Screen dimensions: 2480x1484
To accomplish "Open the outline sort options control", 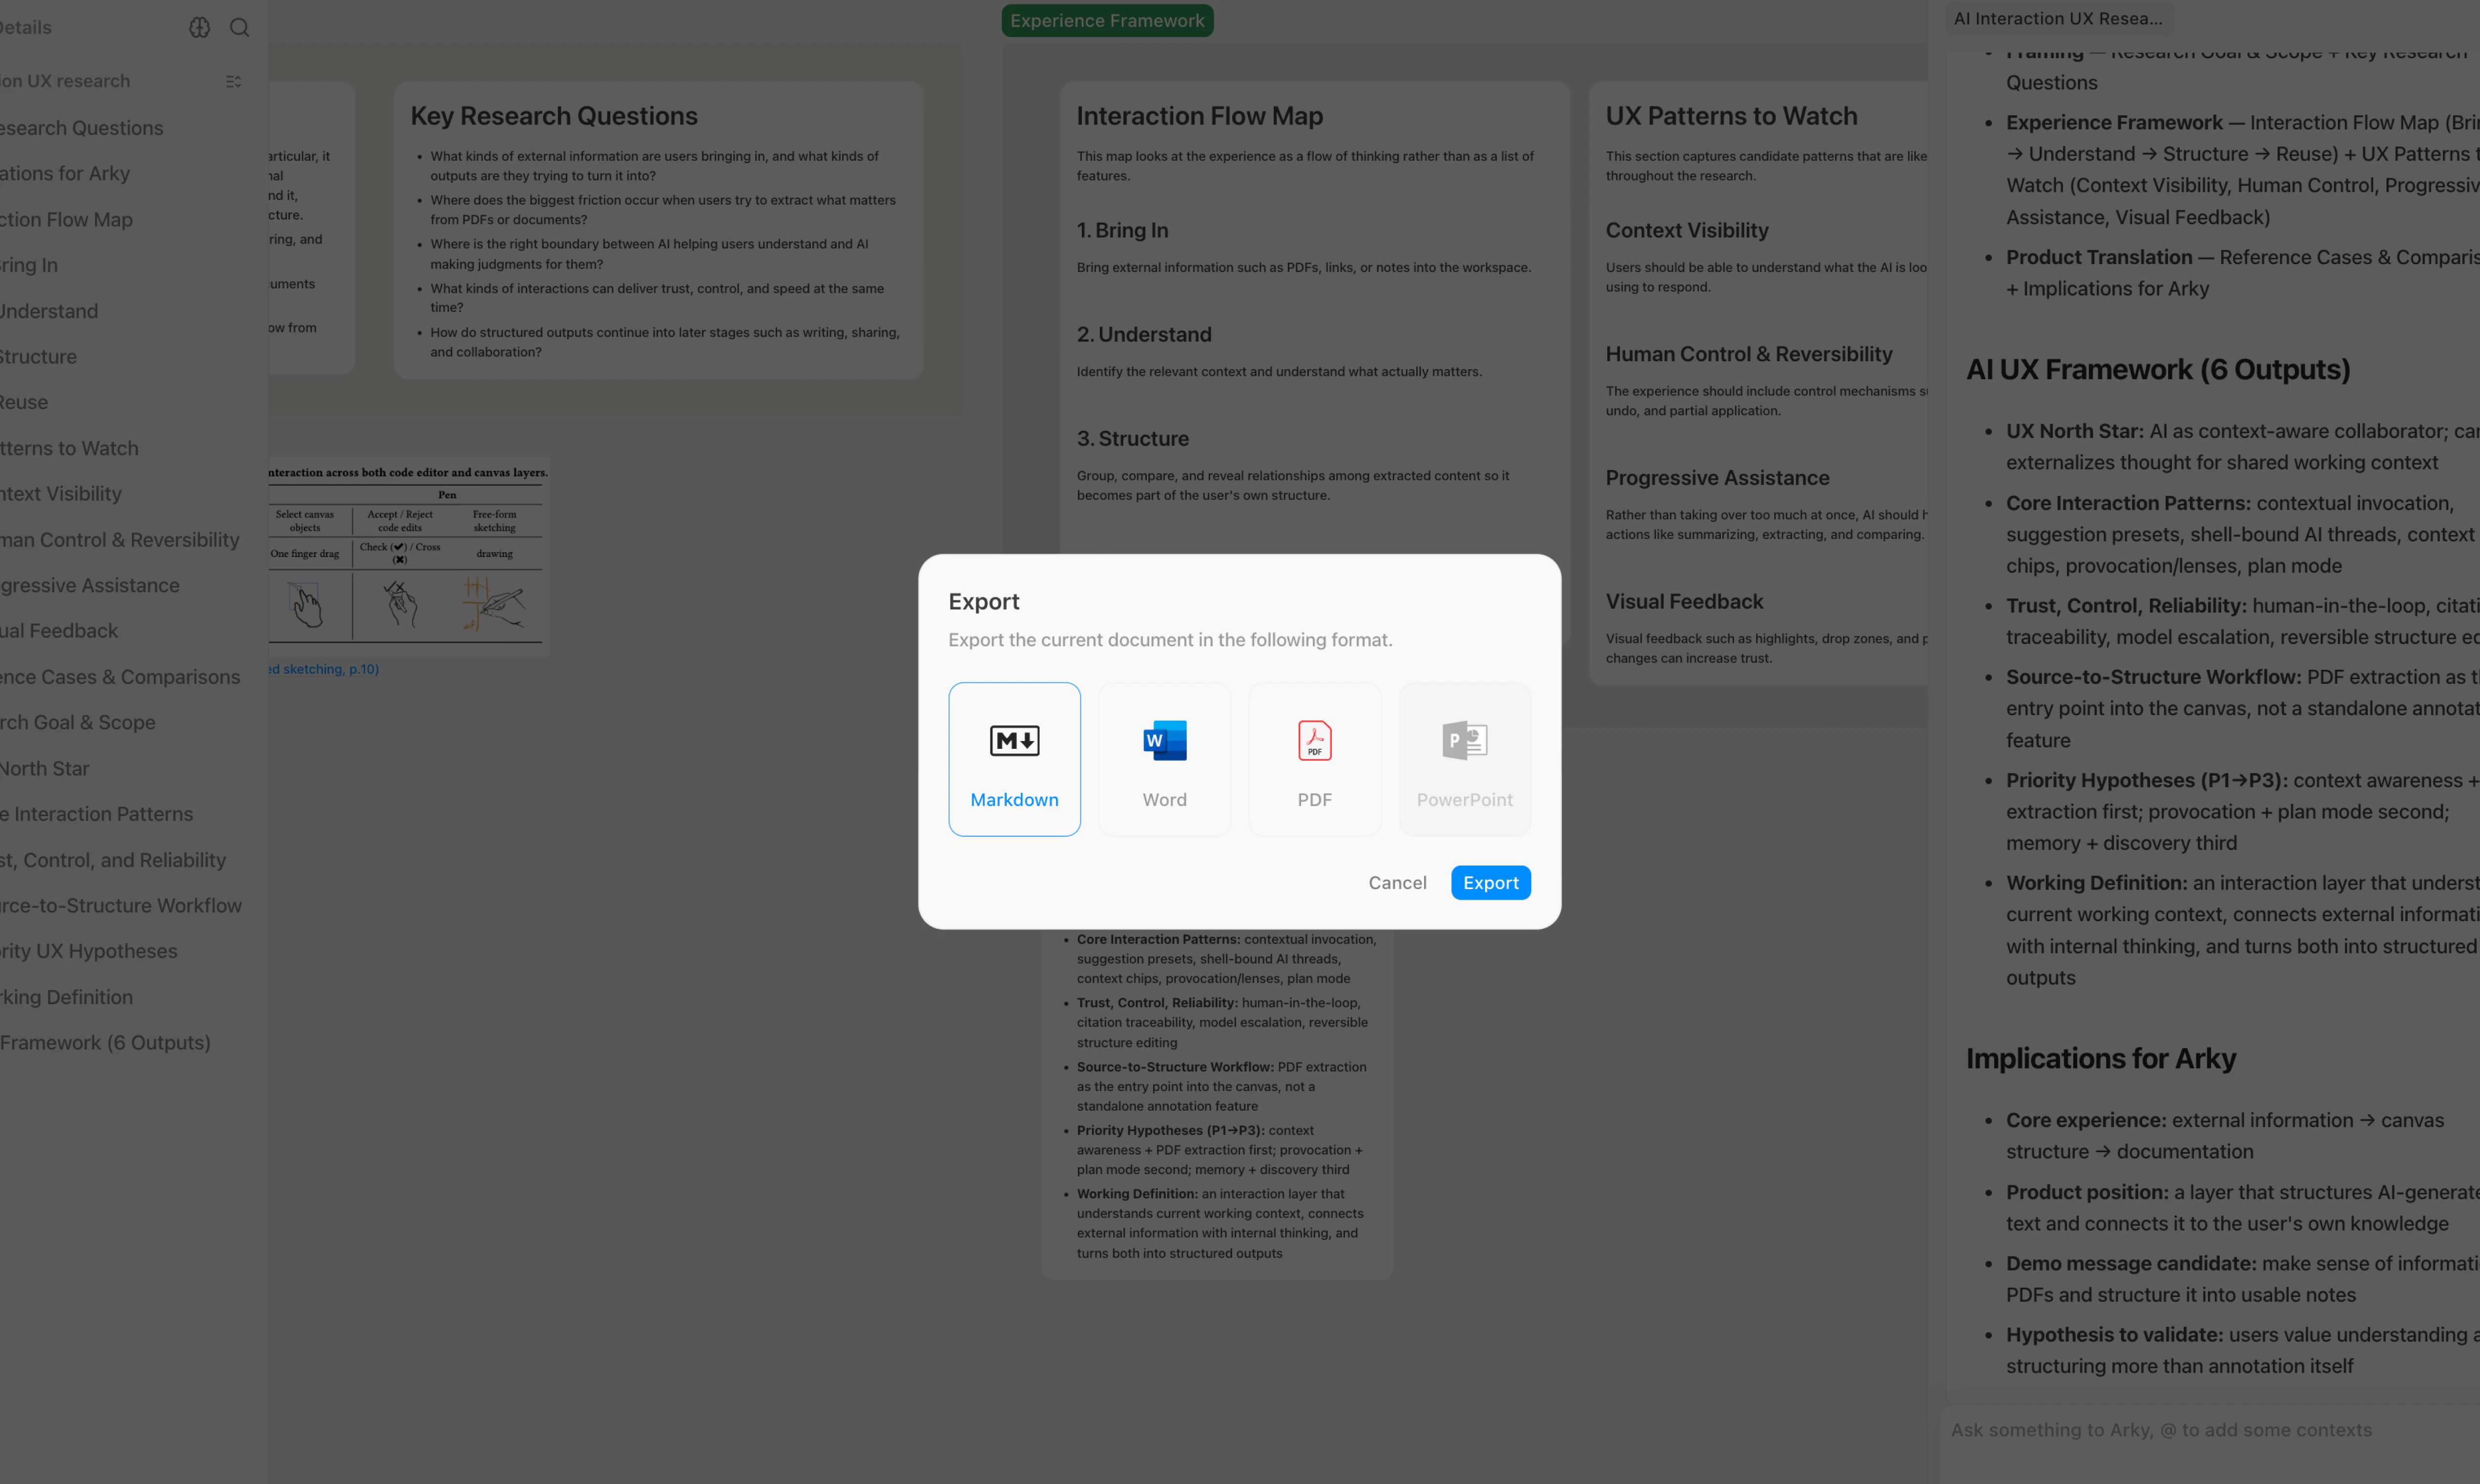I will [x=234, y=81].
